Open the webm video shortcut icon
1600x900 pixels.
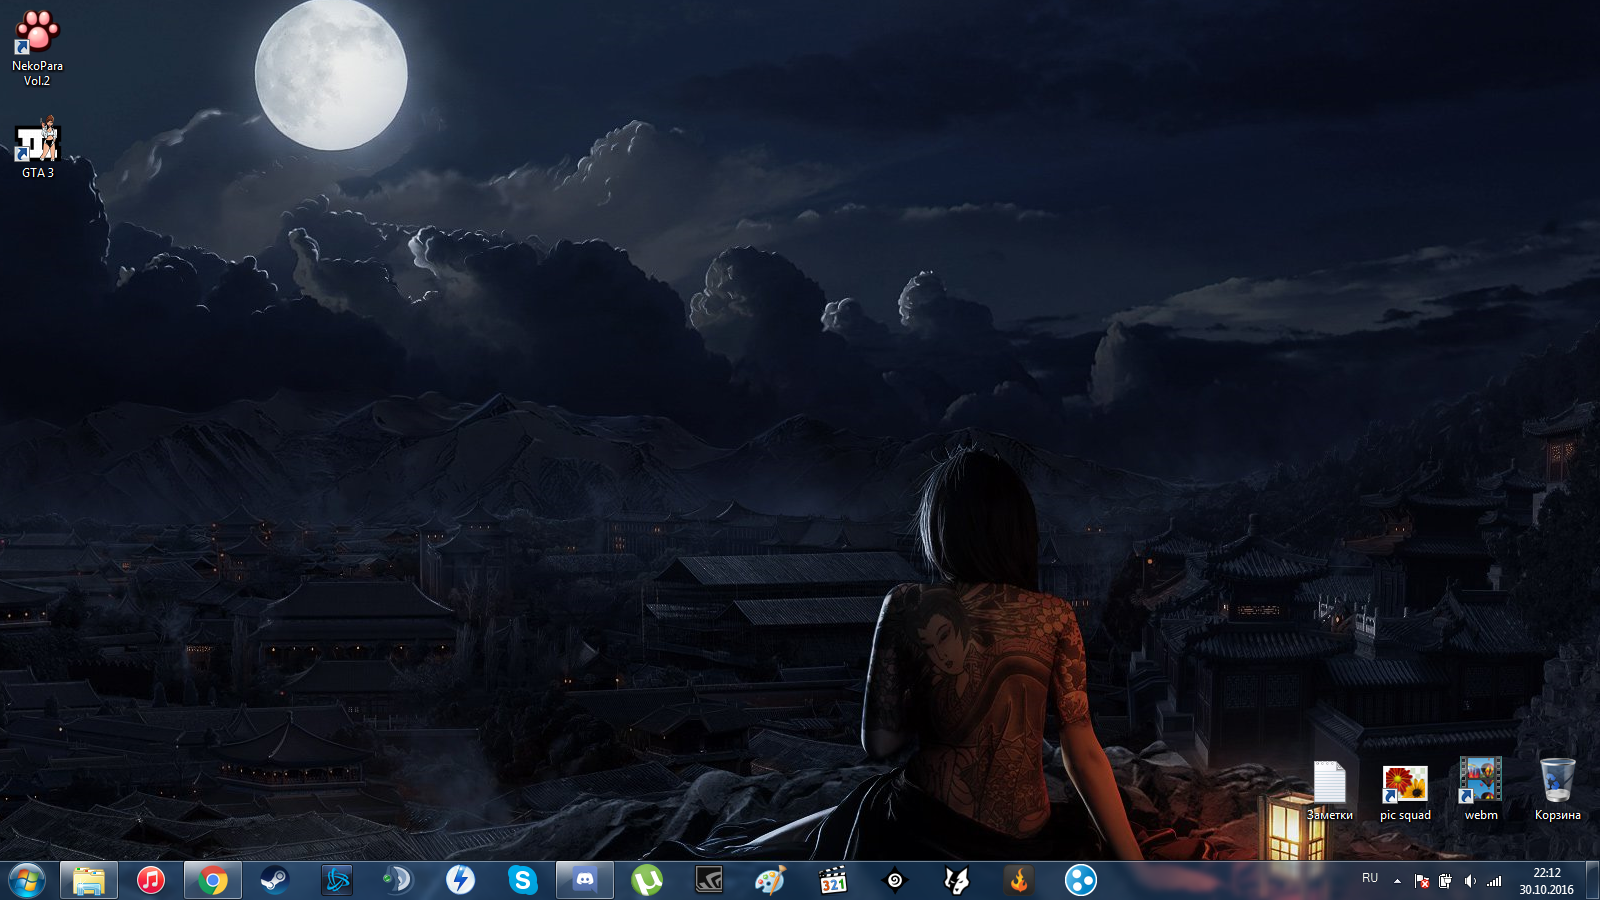pyautogui.click(x=1481, y=790)
